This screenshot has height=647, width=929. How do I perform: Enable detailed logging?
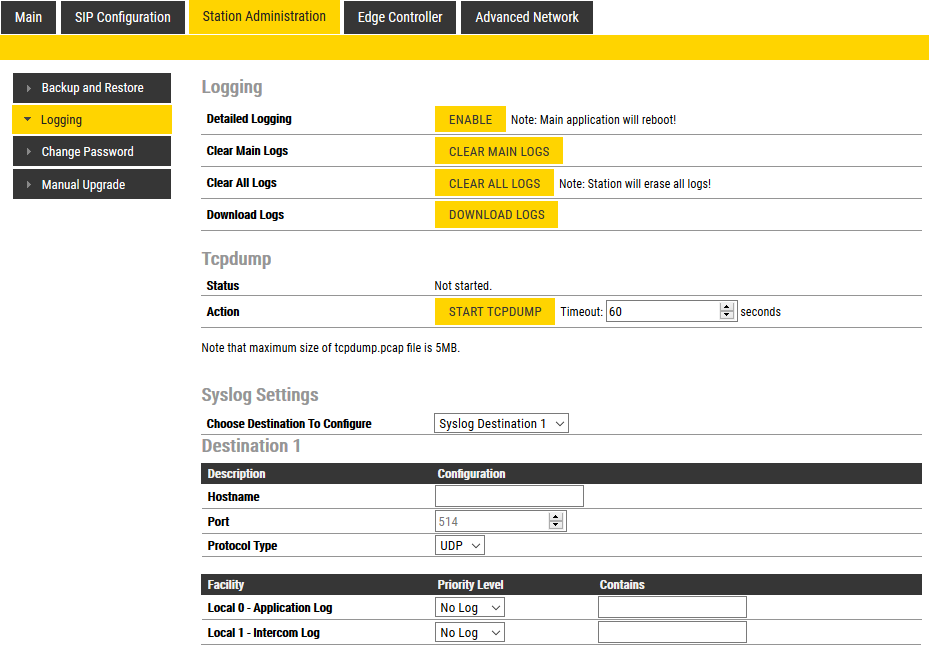[470, 119]
